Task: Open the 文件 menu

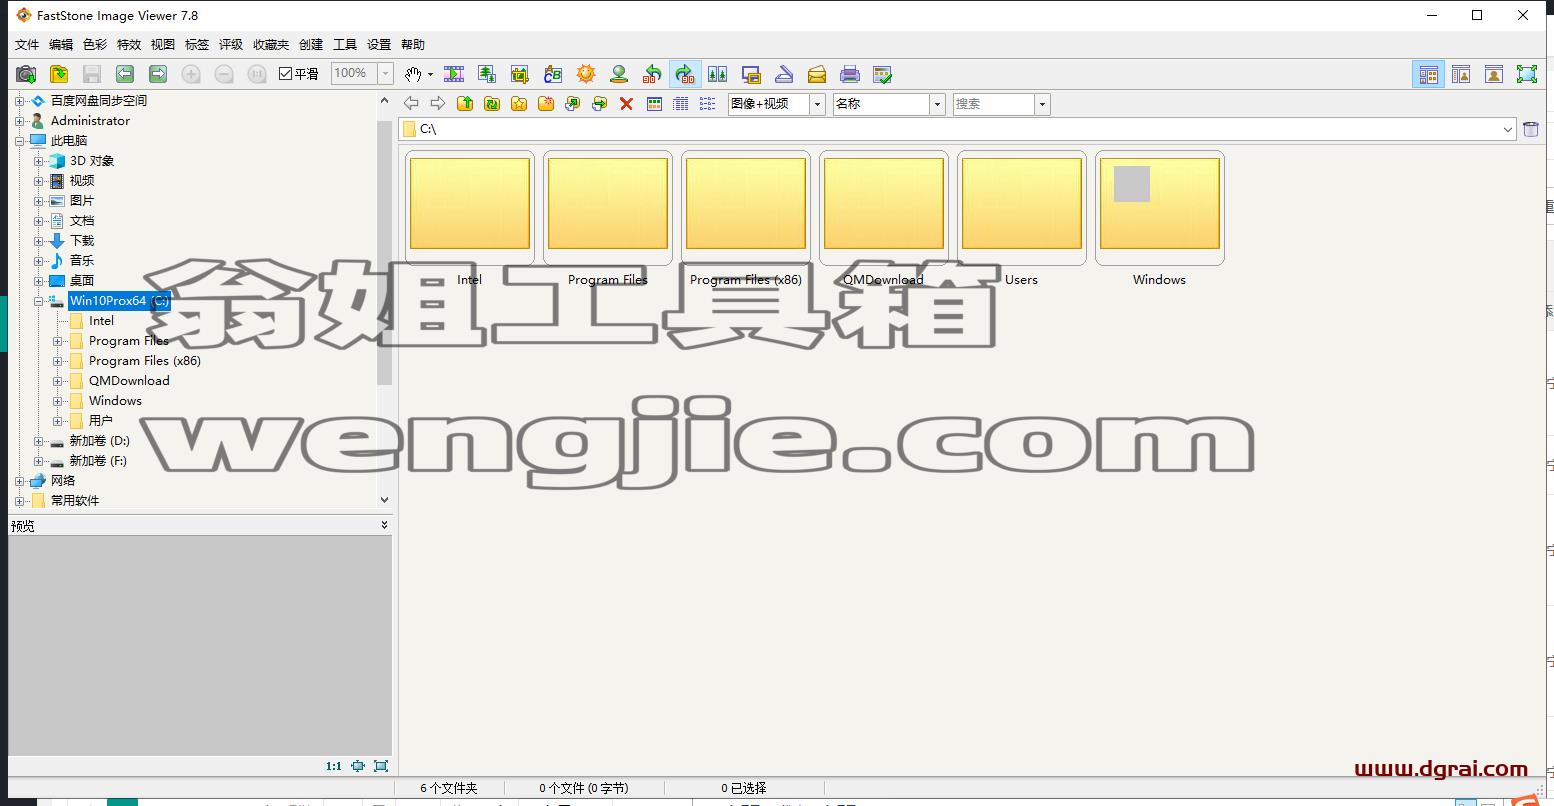Action: [x=27, y=45]
